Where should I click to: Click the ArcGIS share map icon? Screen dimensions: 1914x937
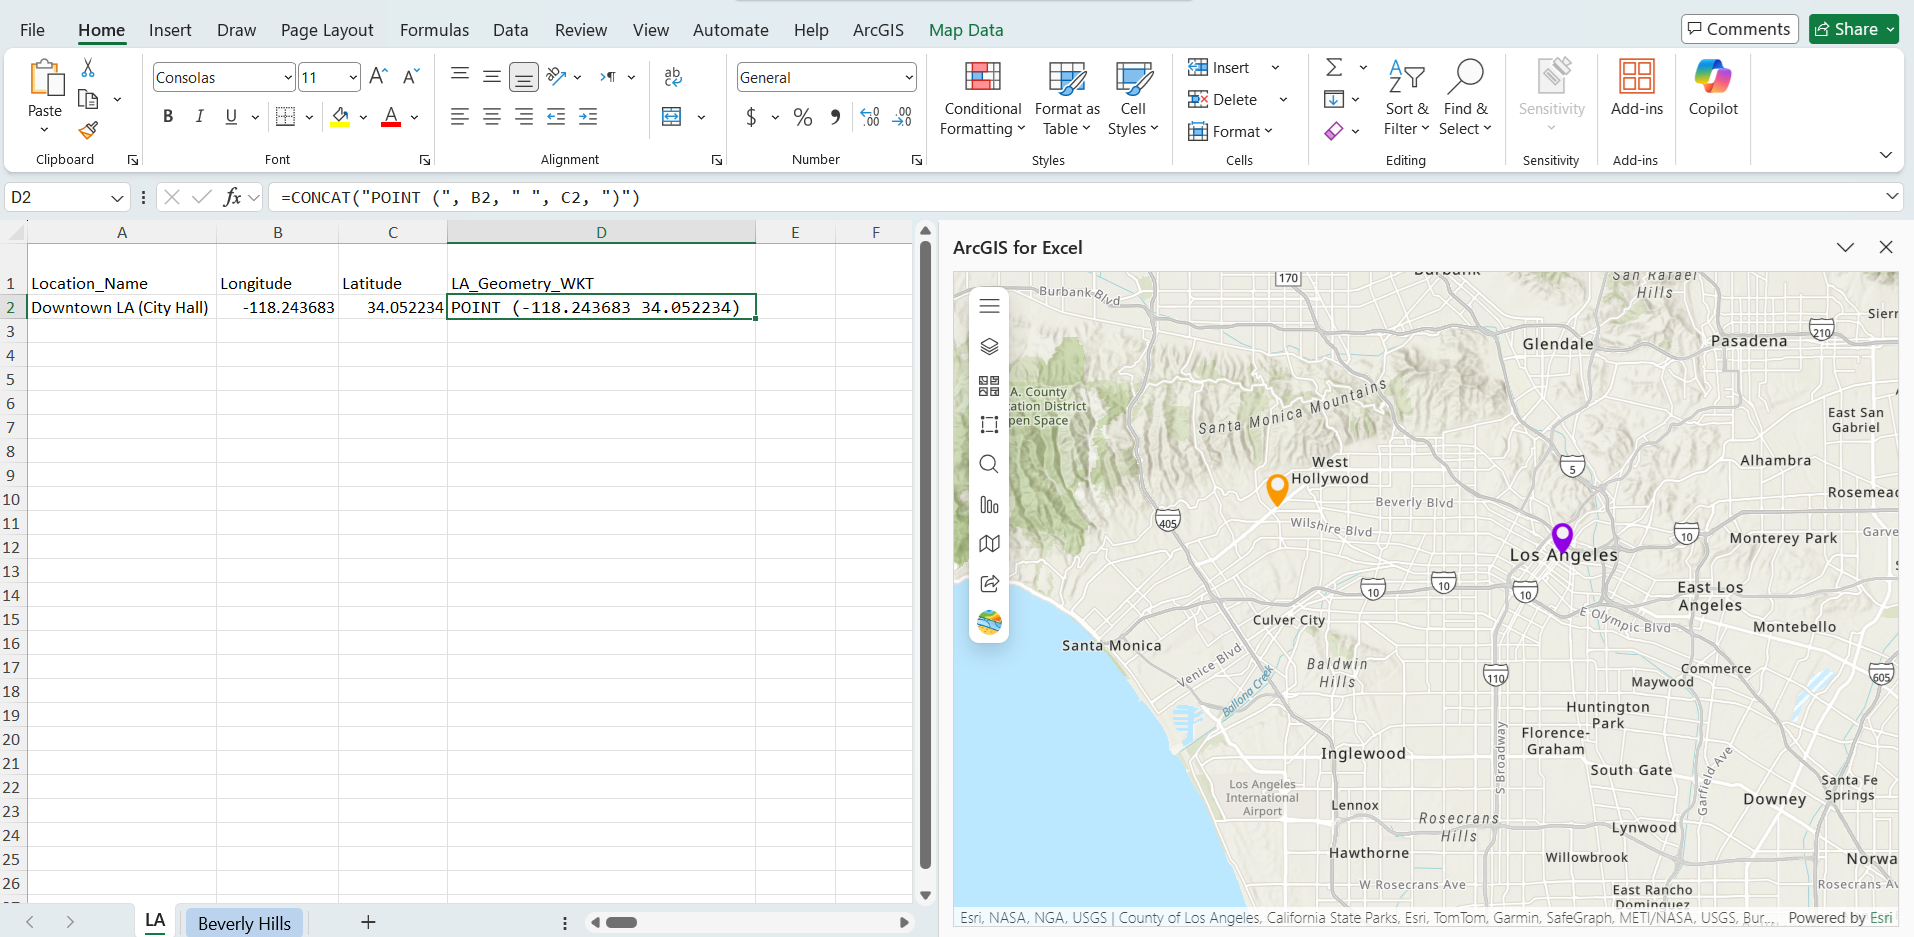coord(989,583)
